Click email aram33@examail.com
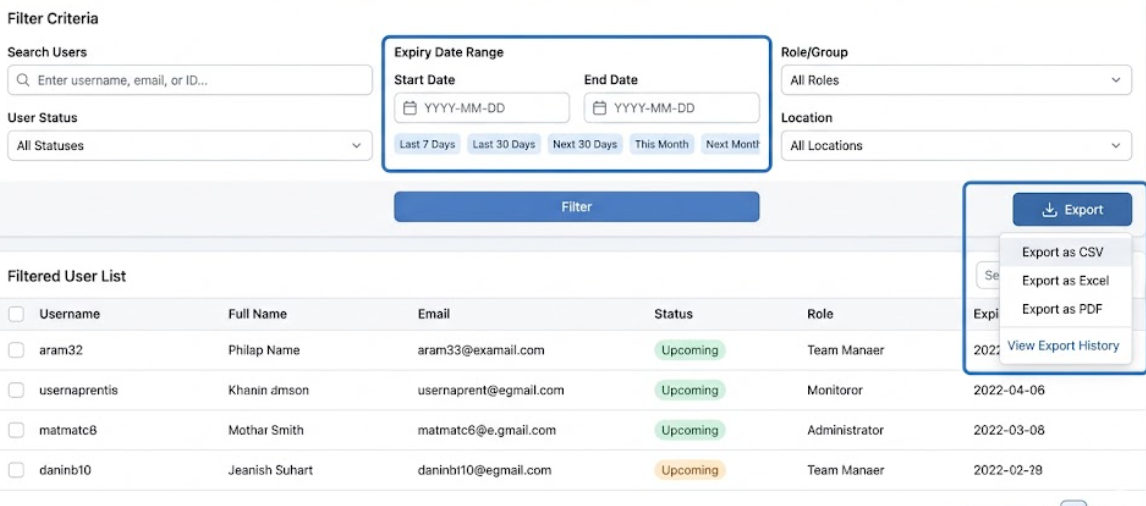 (x=481, y=350)
